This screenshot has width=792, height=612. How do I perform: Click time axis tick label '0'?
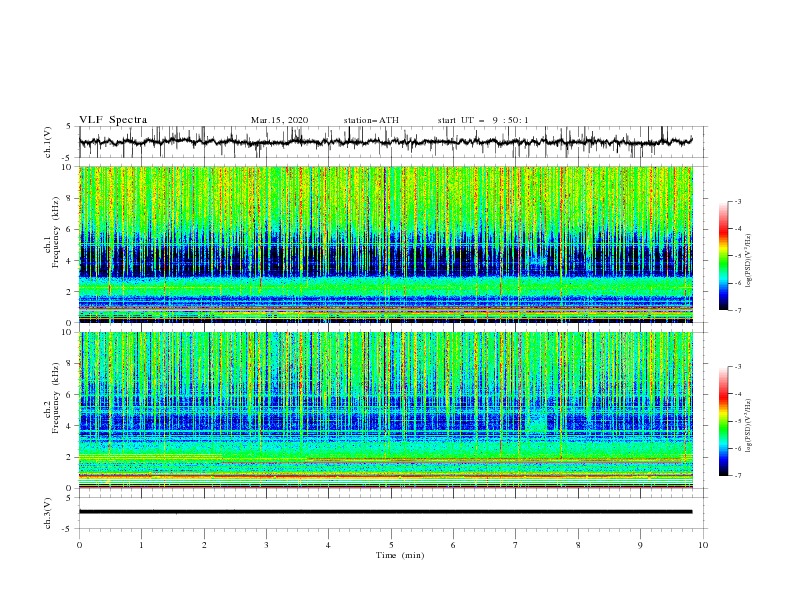click(x=79, y=545)
